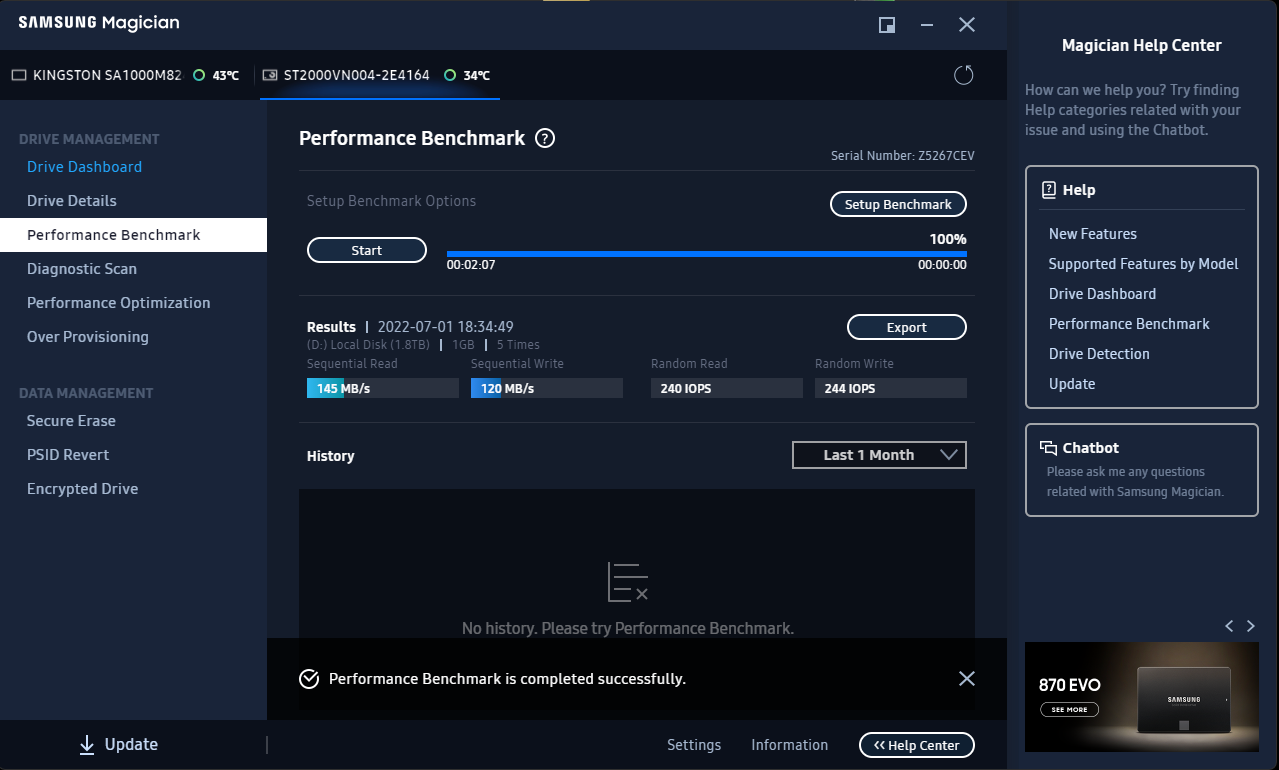Open the Last 1 Month dropdown
This screenshot has width=1279, height=770.
pyautogui.click(x=879, y=455)
